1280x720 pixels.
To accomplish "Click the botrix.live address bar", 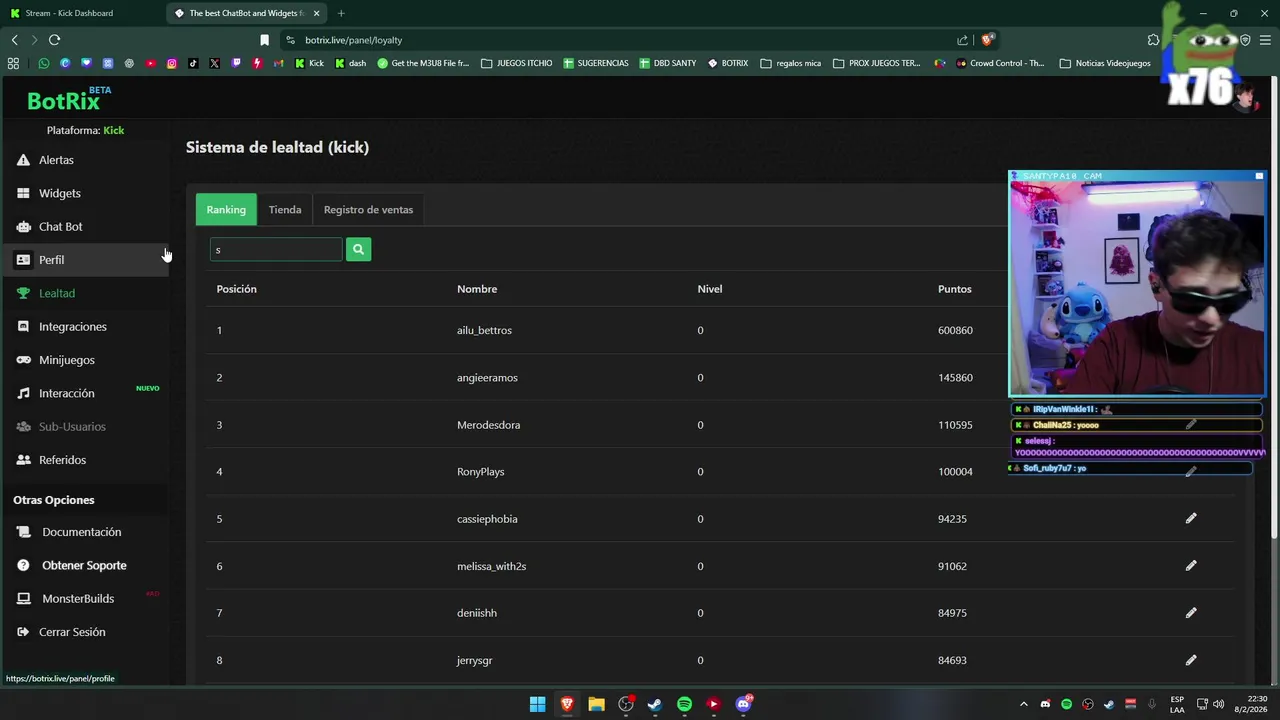I will coord(353,40).
